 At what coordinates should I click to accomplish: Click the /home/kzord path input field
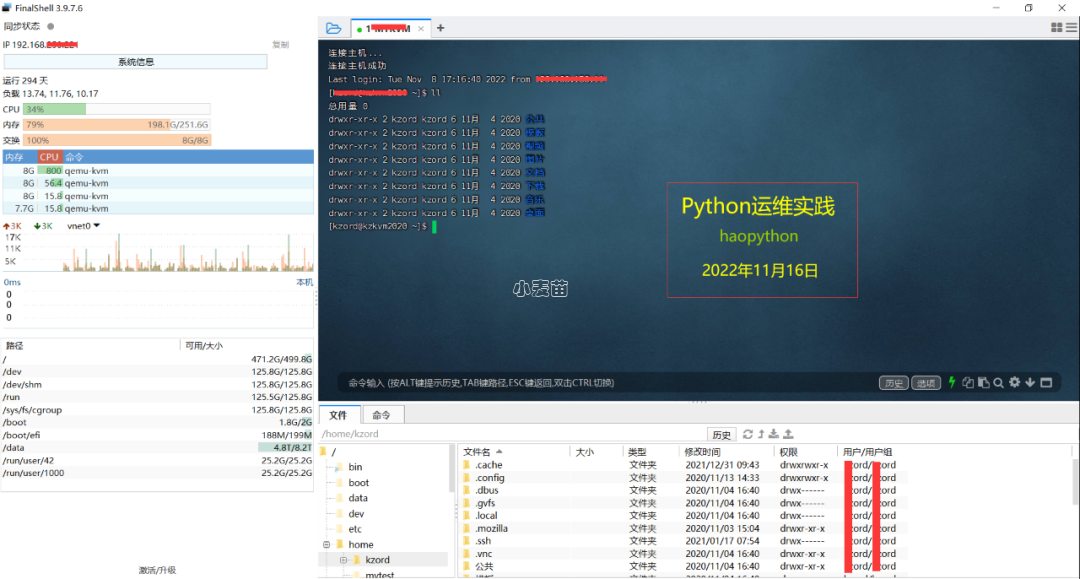pyautogui.click(x=510, y=434)
